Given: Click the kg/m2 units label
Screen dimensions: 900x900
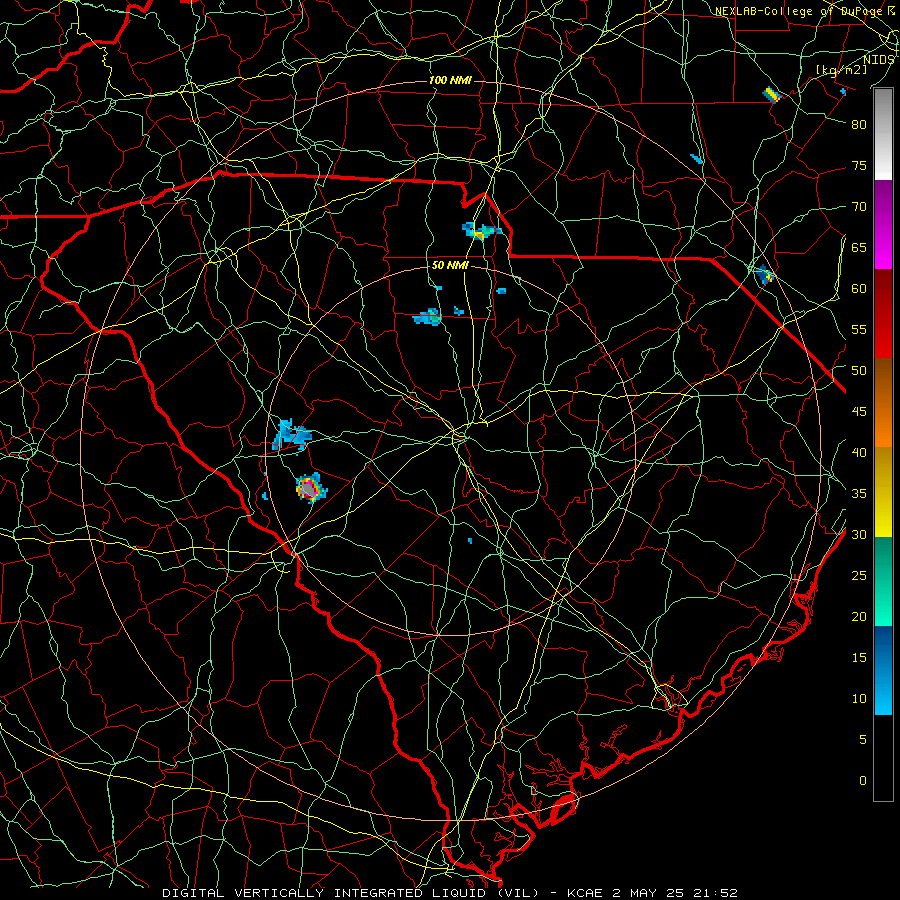Looking at the screenshot, I should (x=841, y=69).
